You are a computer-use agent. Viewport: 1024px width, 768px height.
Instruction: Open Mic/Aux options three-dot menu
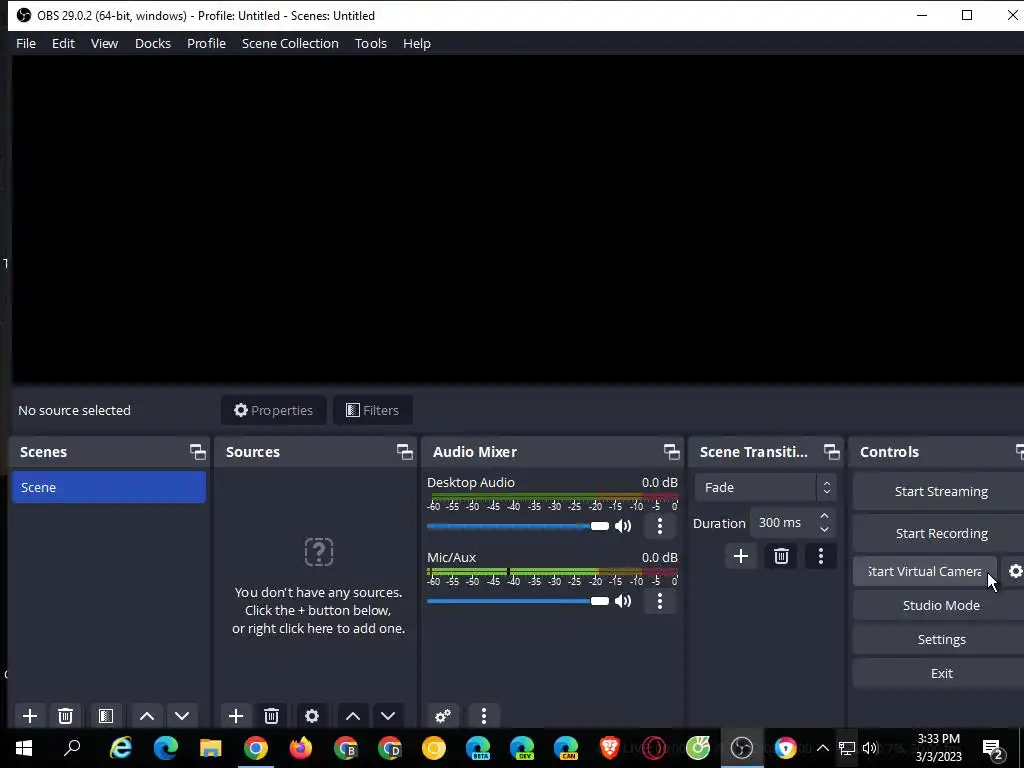pyautogui.click(x=660, y=601)
